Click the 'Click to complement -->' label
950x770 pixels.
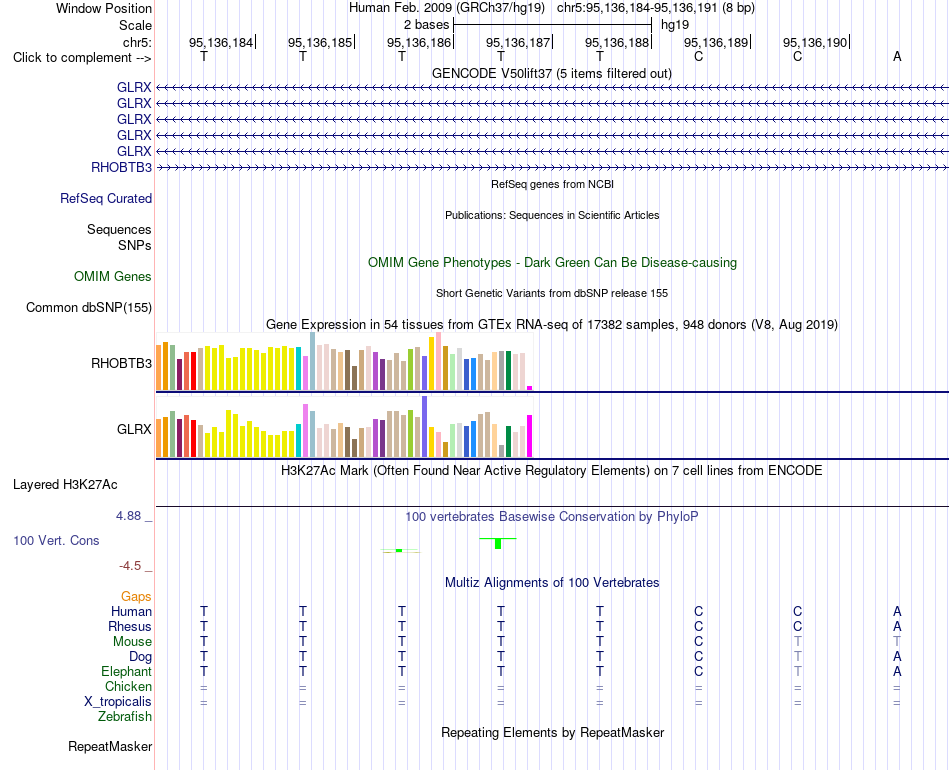(x=82, y=58)
